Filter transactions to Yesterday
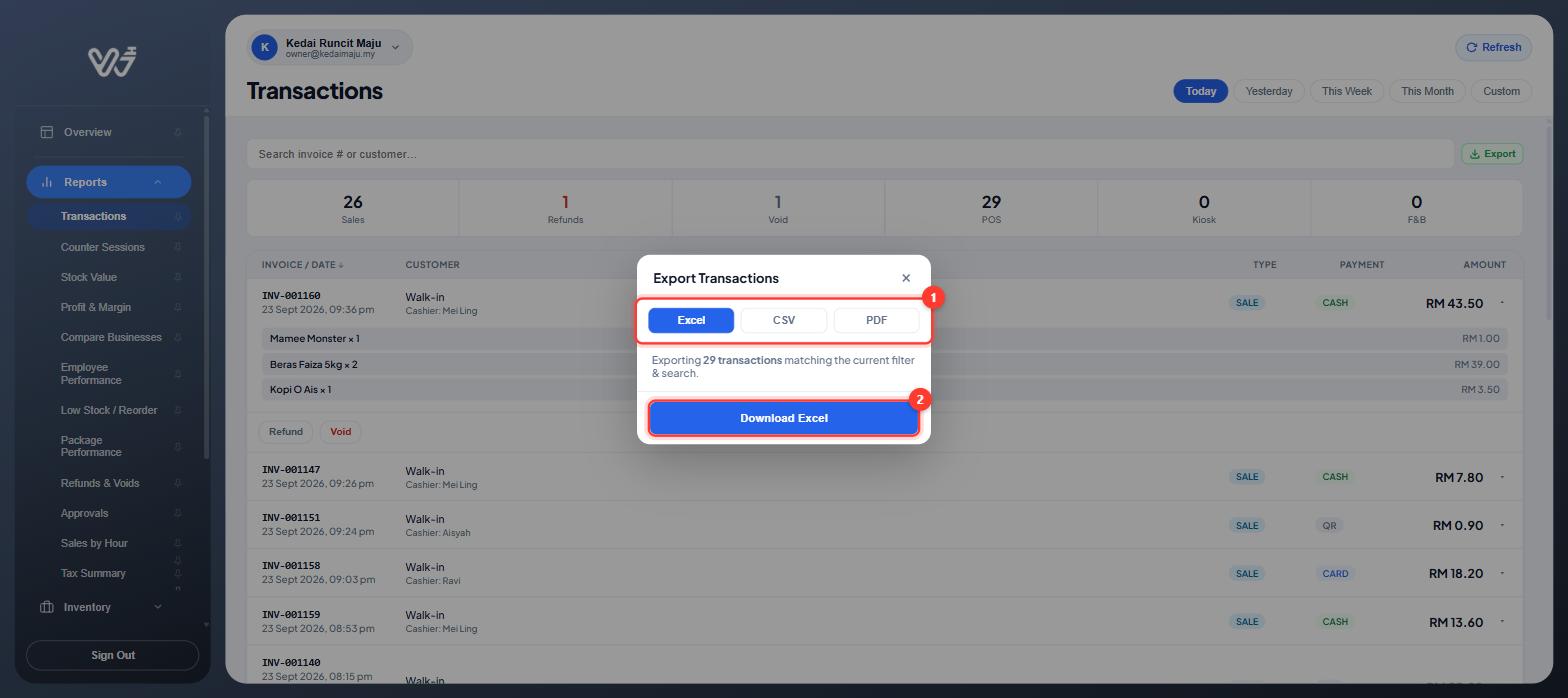Screen dimensions: 1568x698 coord(1269,91)
